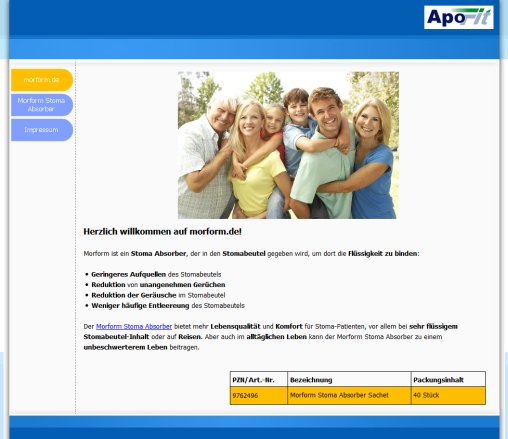Click the 'unbeschwerterem Leben' bold text

(x=125, y=347)
